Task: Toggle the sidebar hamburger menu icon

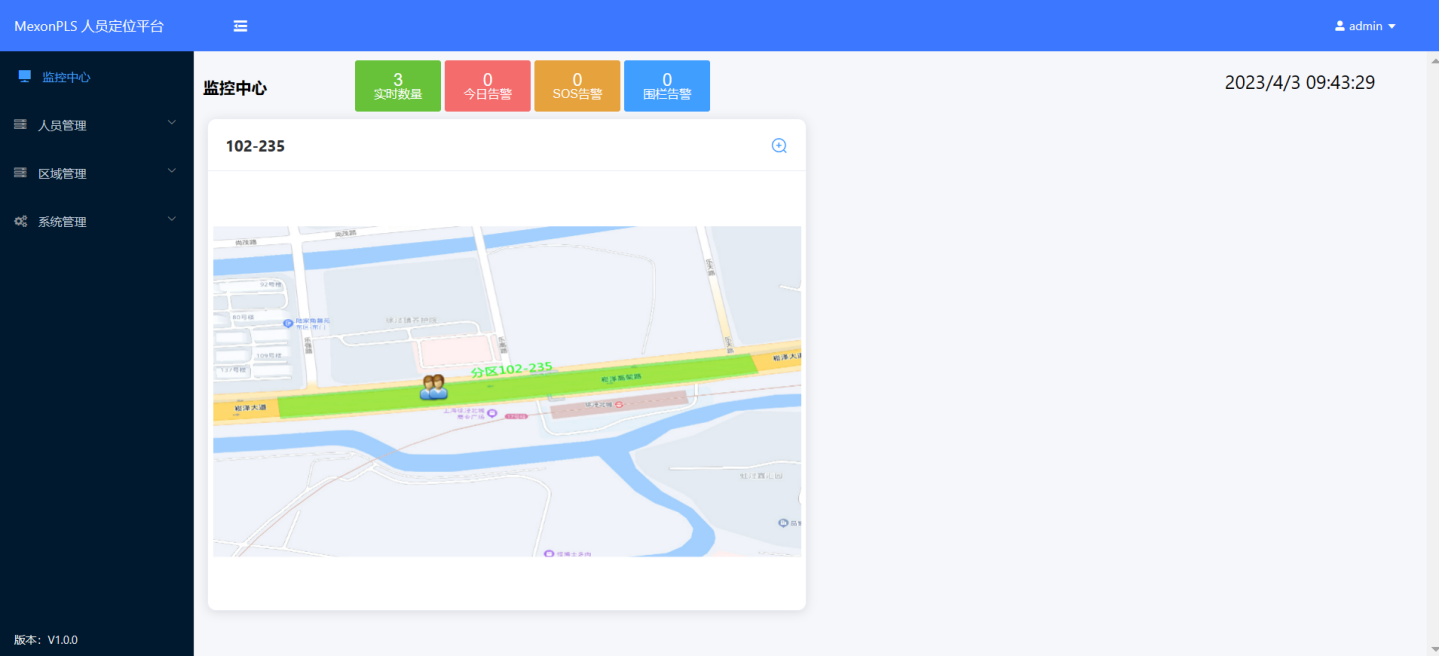Action: 240,26
